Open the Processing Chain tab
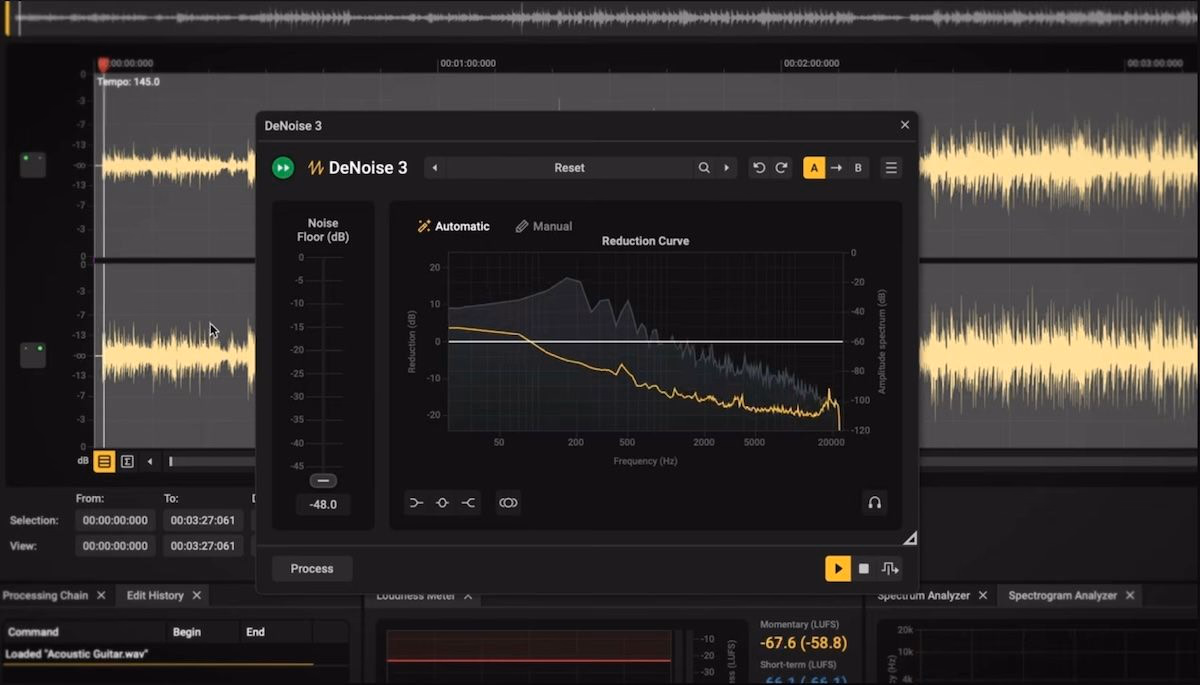The height and width of the screenshot is (685, 1200). coord(45,595)
